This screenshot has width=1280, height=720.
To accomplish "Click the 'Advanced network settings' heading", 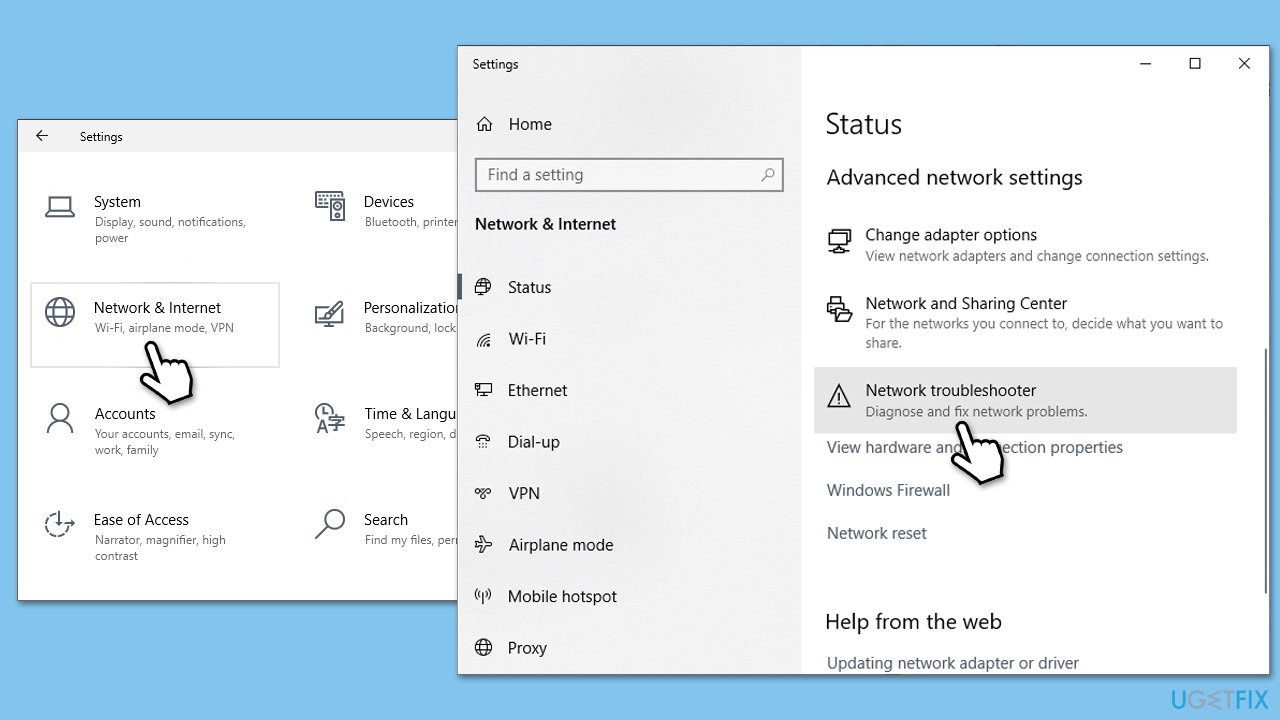I will [x=955, y=177].
